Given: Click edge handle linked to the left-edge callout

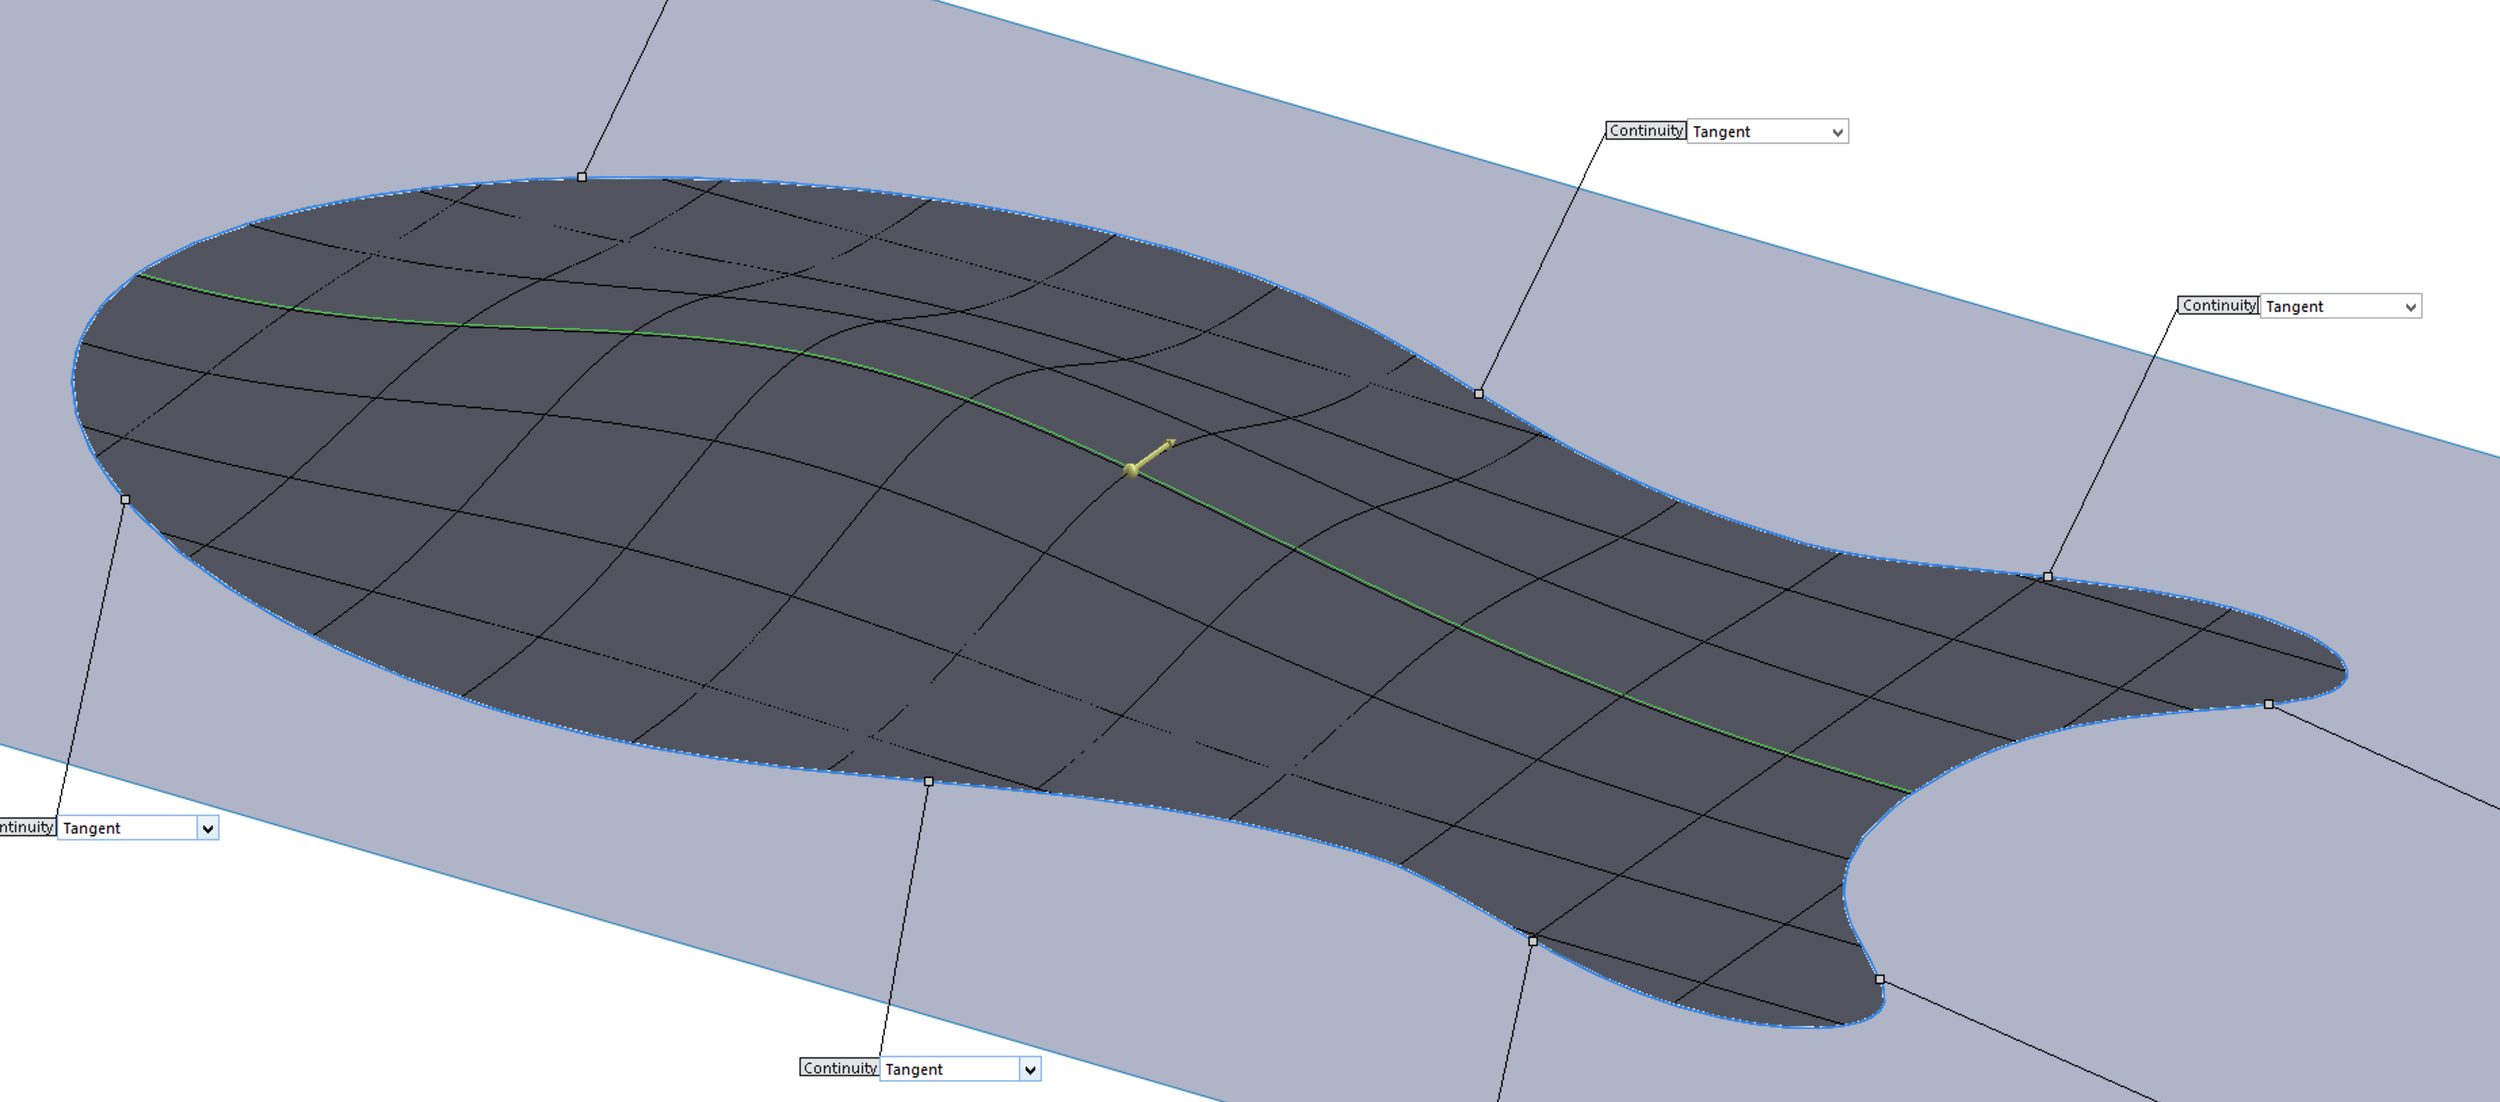Looking at the screenshot, I should pos(125,499).
